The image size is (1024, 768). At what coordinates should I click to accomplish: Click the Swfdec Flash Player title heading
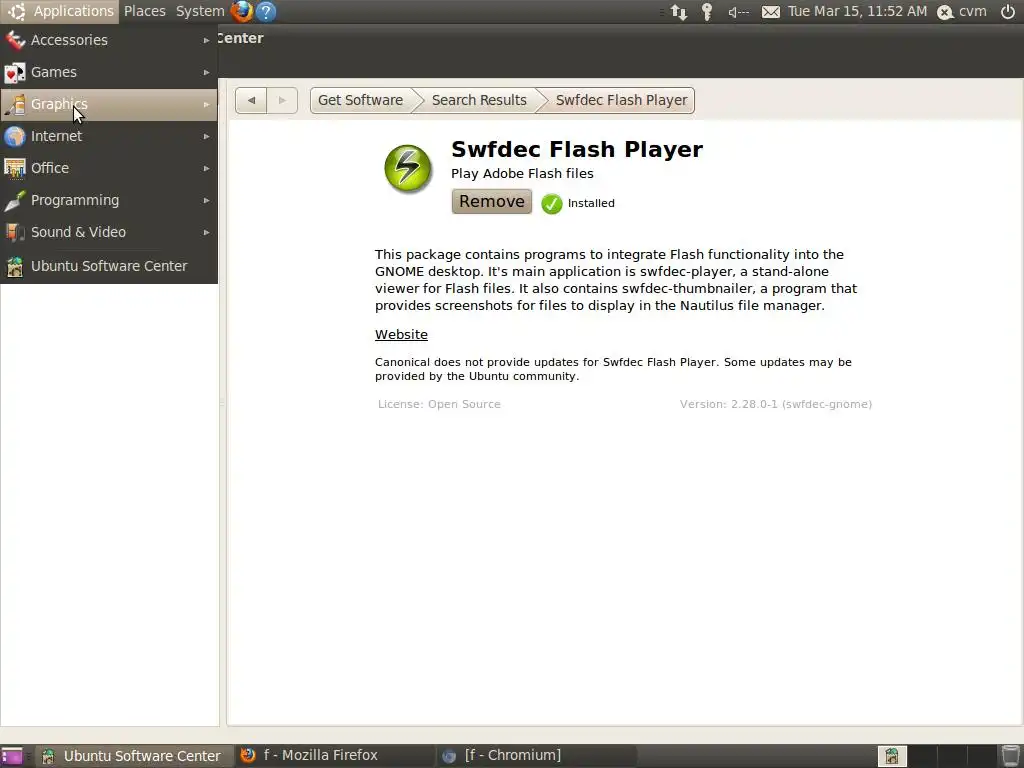pos(577,149)
